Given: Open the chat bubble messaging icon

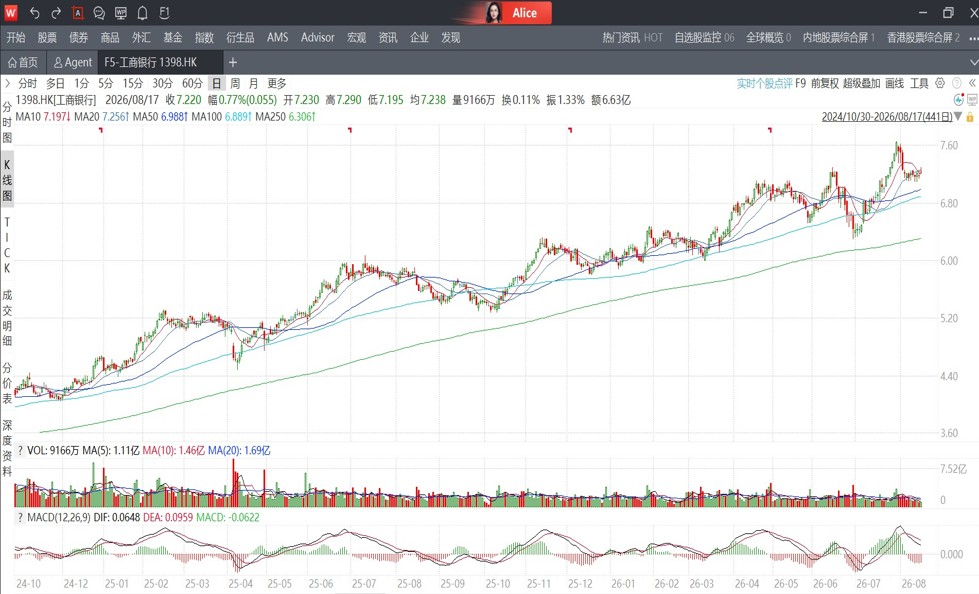Looking at the screenshot, I should tap(99, 12).
